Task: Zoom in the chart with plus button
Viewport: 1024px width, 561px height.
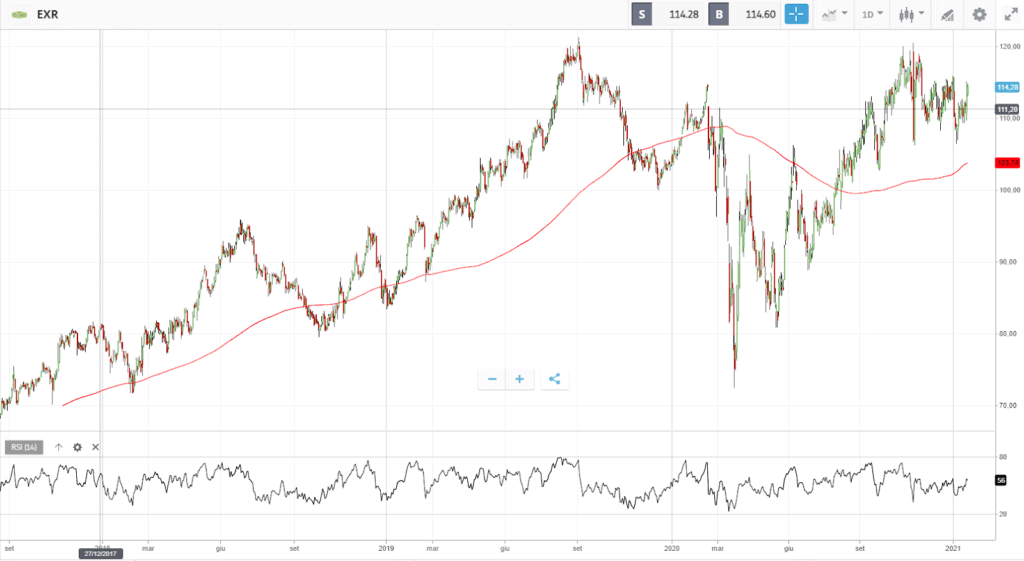Action: tap(519, 379)
